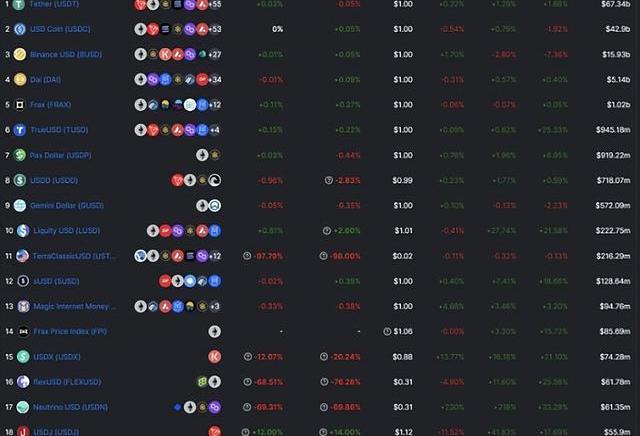The height and width of the screenshot is (436, 640).
Task: Click the Ethereum chain icon in Pax Dollar row
Action: [201, 155]
